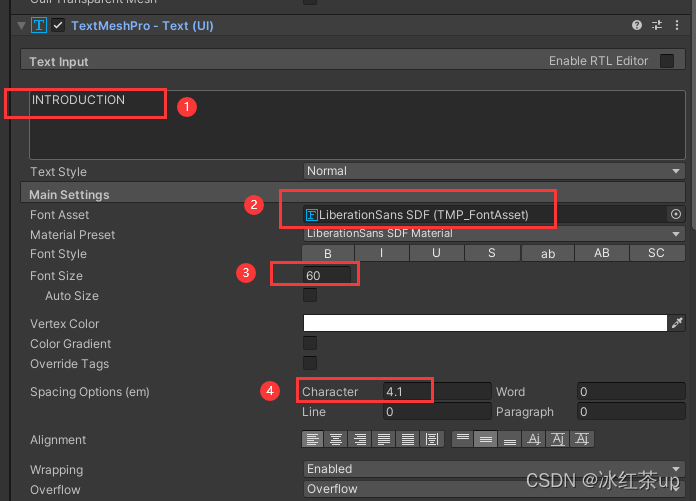Viewport: 696px width, 501px height.
Task: Click the INTRODUCTION text input area
Action: point(357,125)
